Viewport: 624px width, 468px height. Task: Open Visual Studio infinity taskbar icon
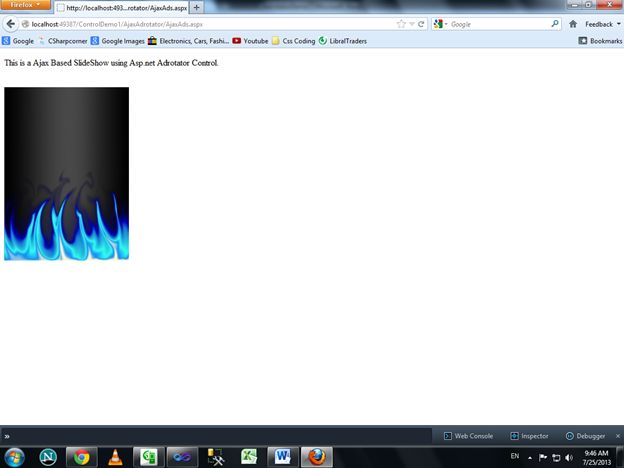(182, 457)
